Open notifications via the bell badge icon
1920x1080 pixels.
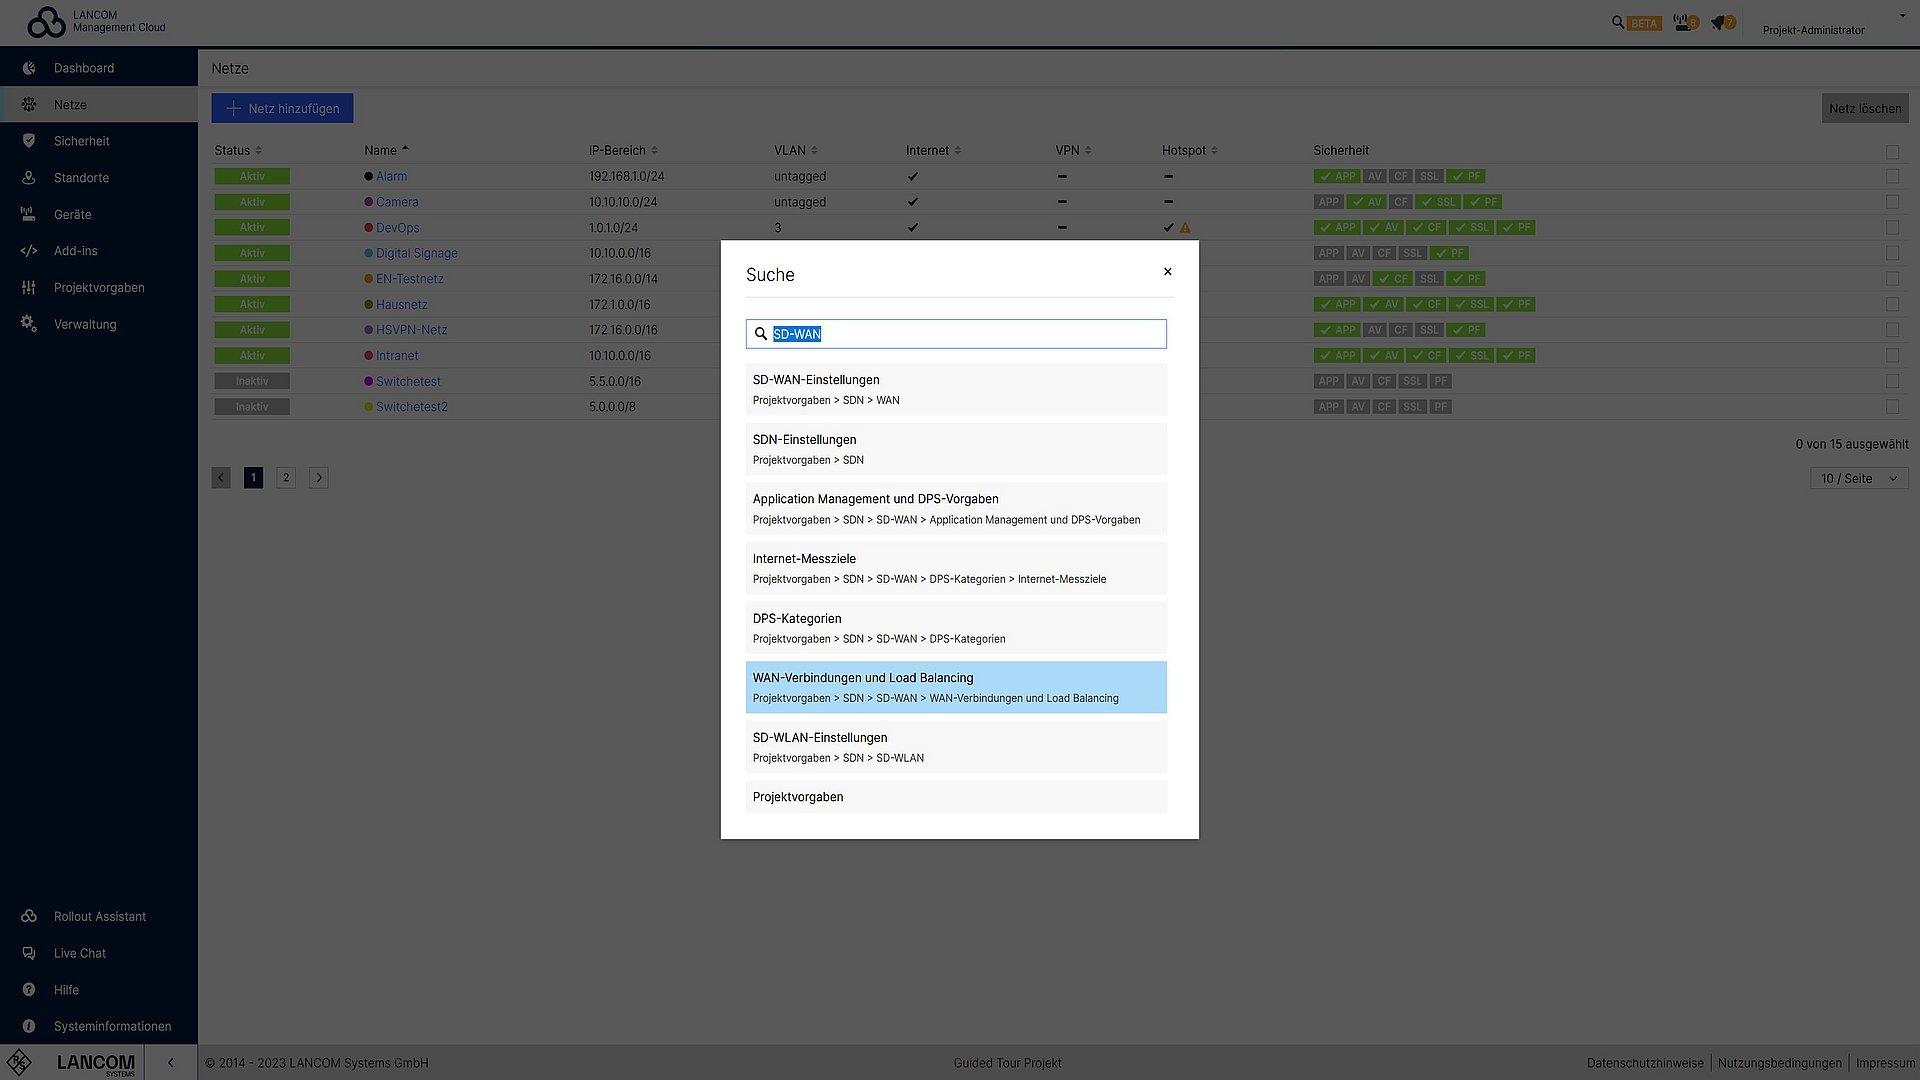pyautogui.click(x=1721, y=21)
